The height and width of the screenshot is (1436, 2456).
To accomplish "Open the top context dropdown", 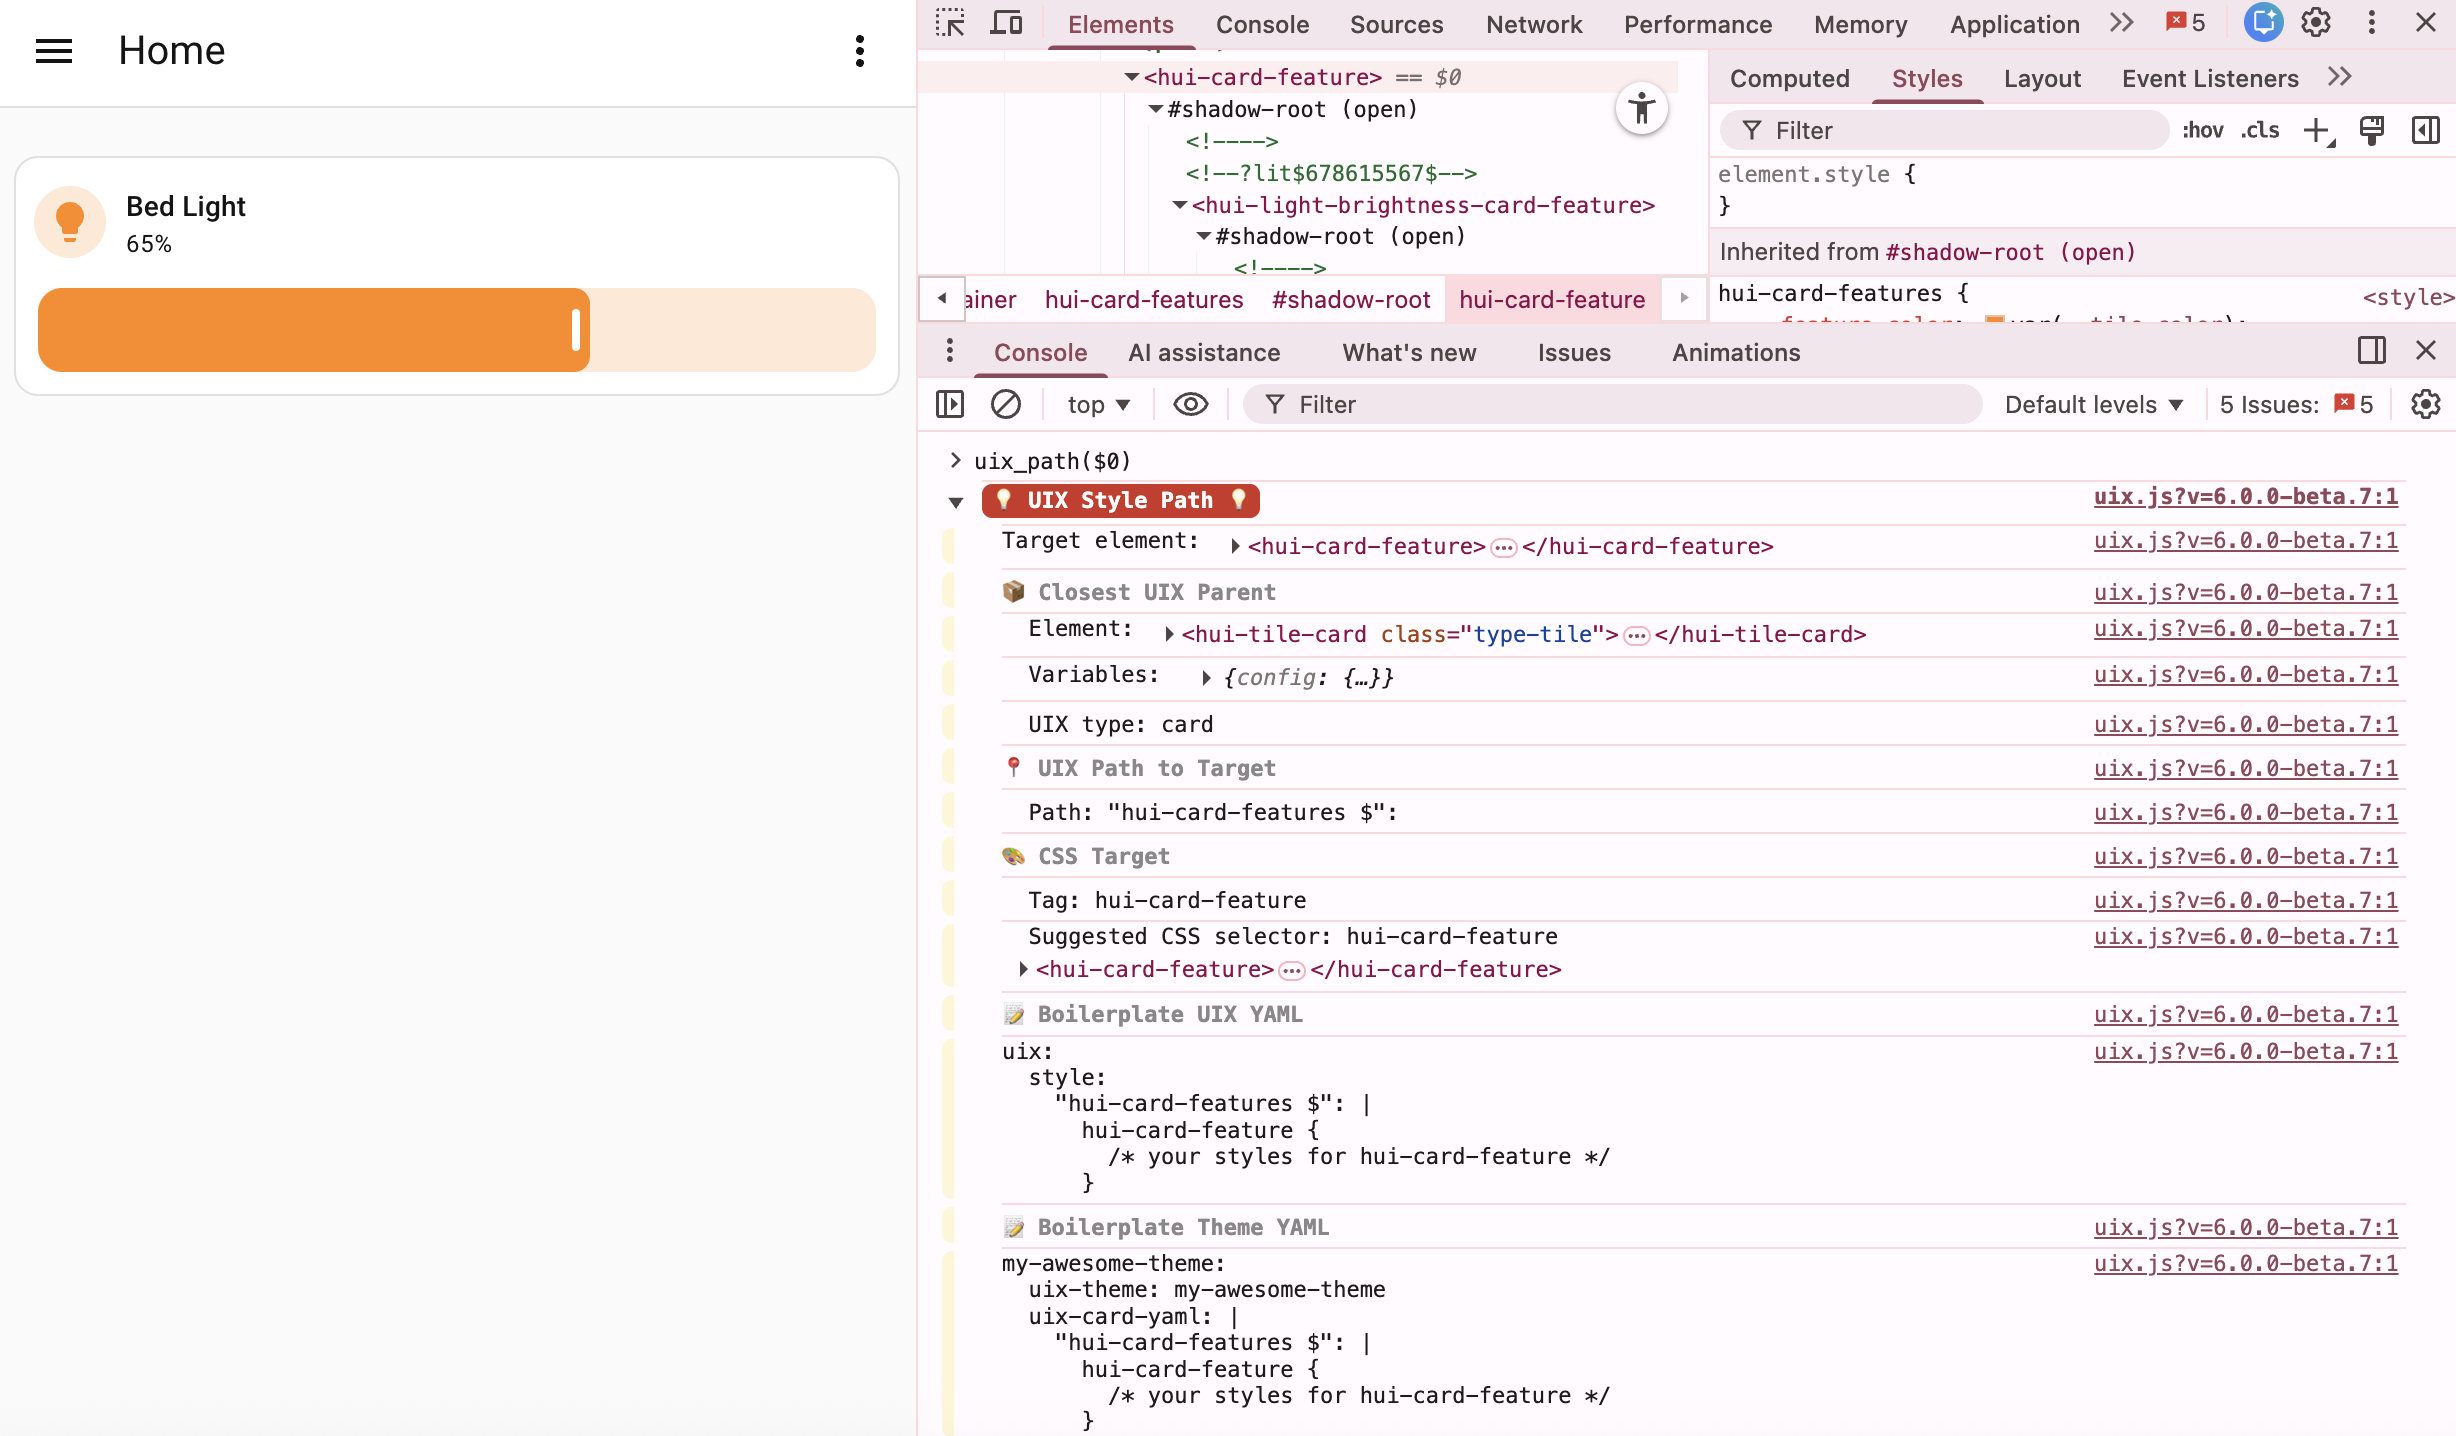I will coord(1098,404).
